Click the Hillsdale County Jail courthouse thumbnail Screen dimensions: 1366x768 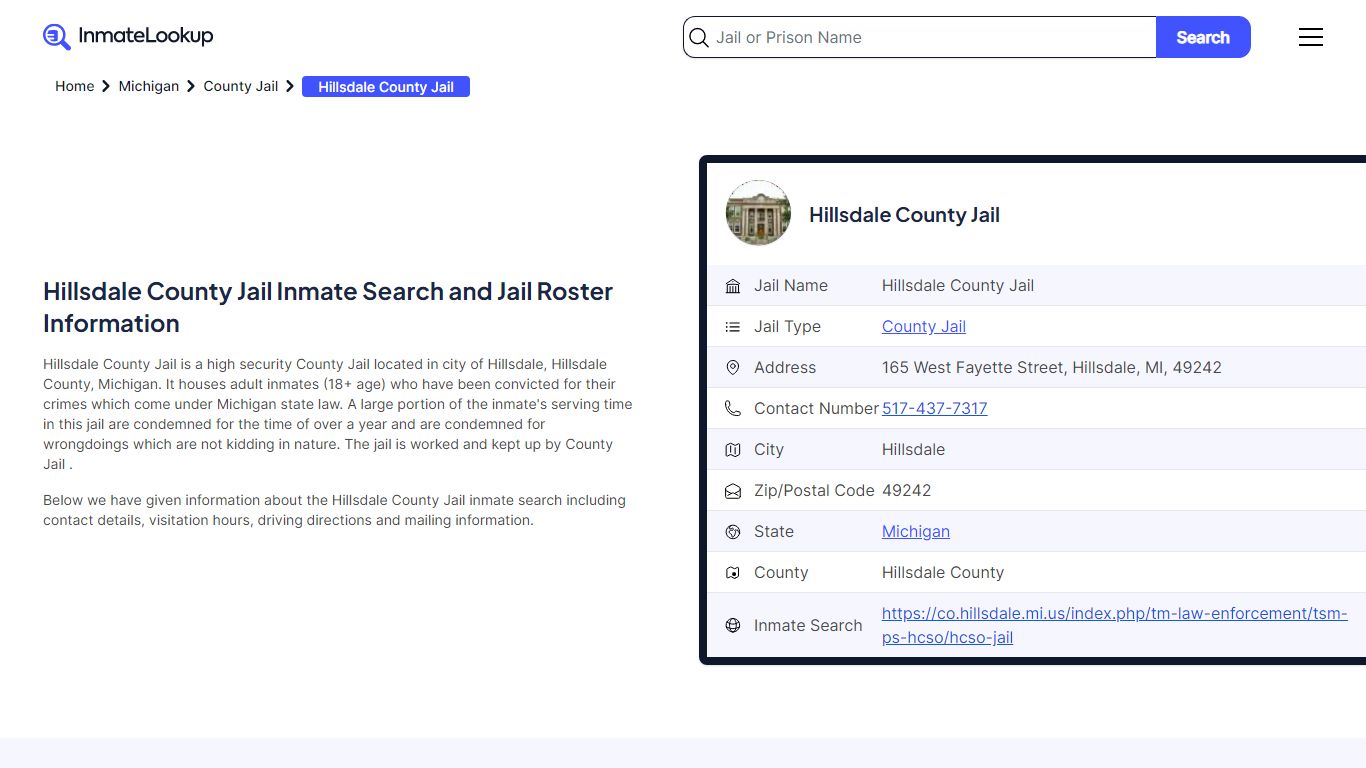pos(758,213)
